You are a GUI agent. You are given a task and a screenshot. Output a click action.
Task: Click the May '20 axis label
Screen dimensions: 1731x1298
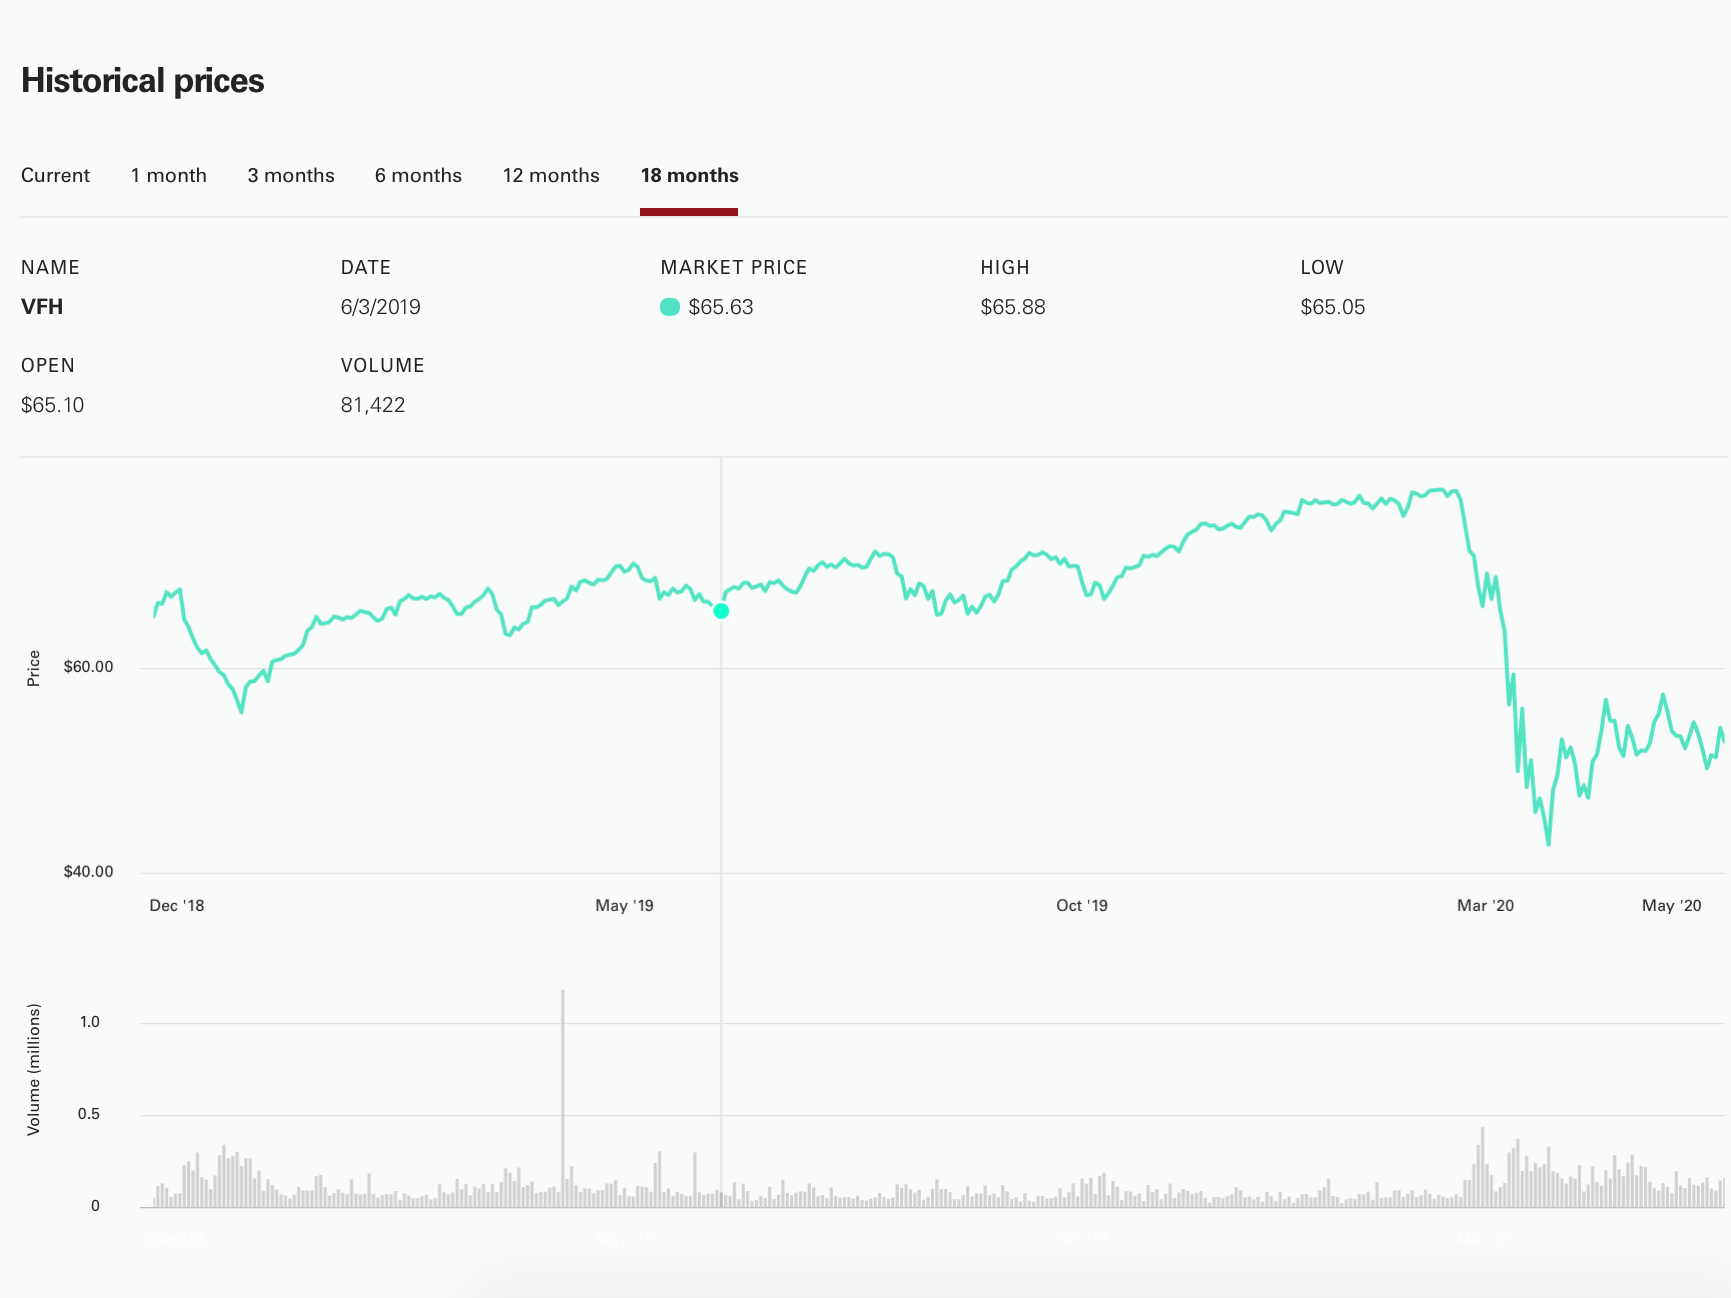point(1671,905)
